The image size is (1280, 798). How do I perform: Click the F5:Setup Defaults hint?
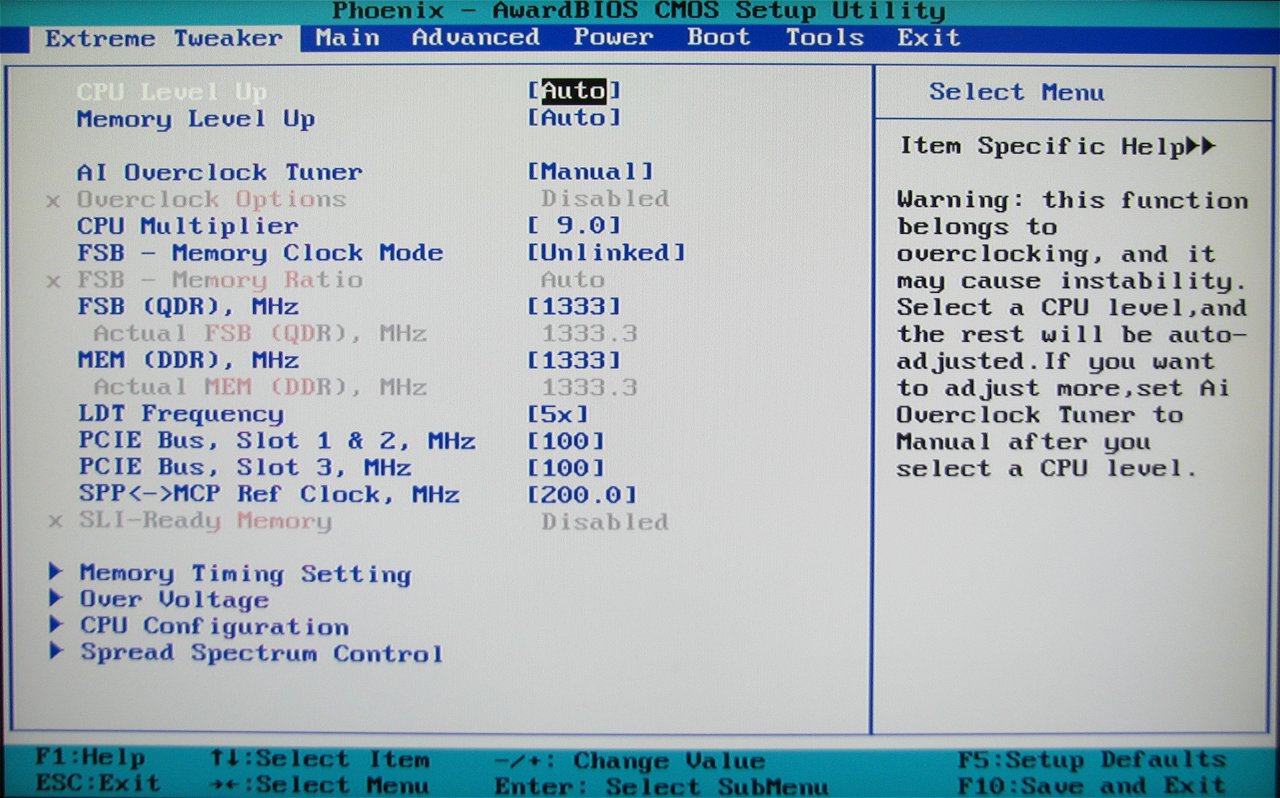click(x=1092, y=759)
